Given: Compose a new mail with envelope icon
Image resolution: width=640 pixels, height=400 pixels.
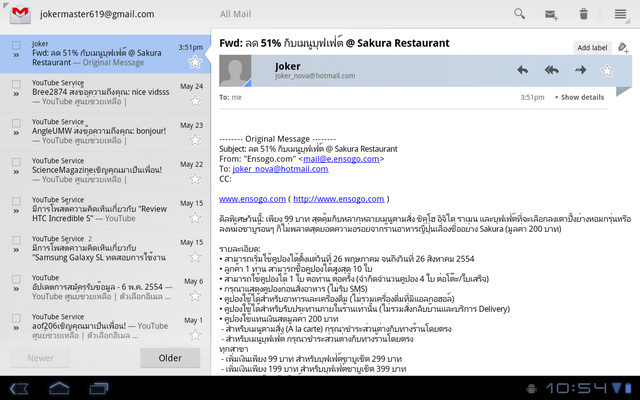Looking at the screenshot, I should click(x=551, y=15).
